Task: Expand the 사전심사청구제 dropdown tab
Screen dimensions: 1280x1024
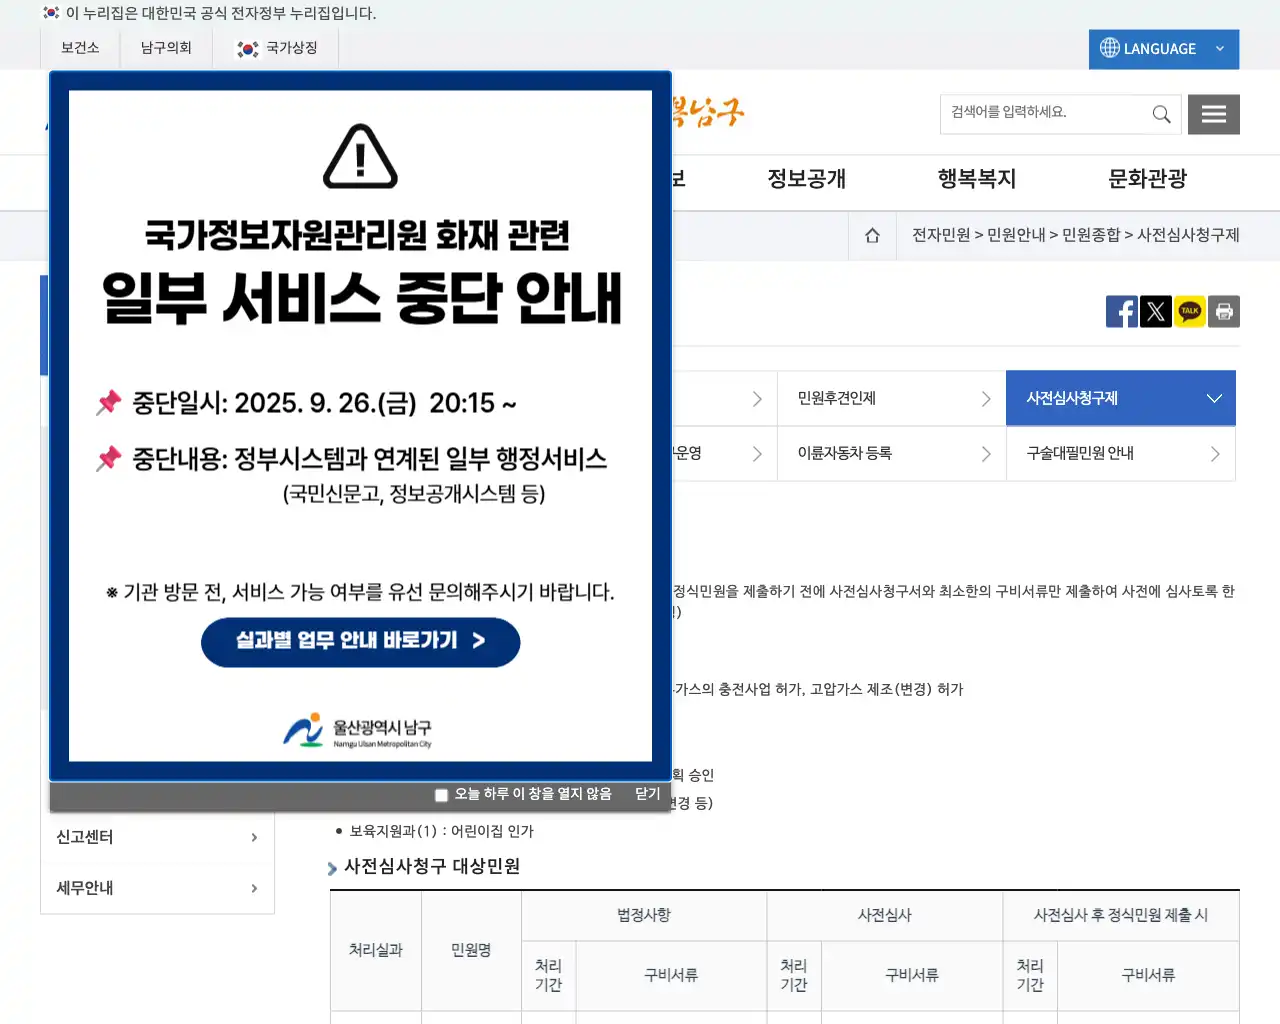Action: [1121, 398]
